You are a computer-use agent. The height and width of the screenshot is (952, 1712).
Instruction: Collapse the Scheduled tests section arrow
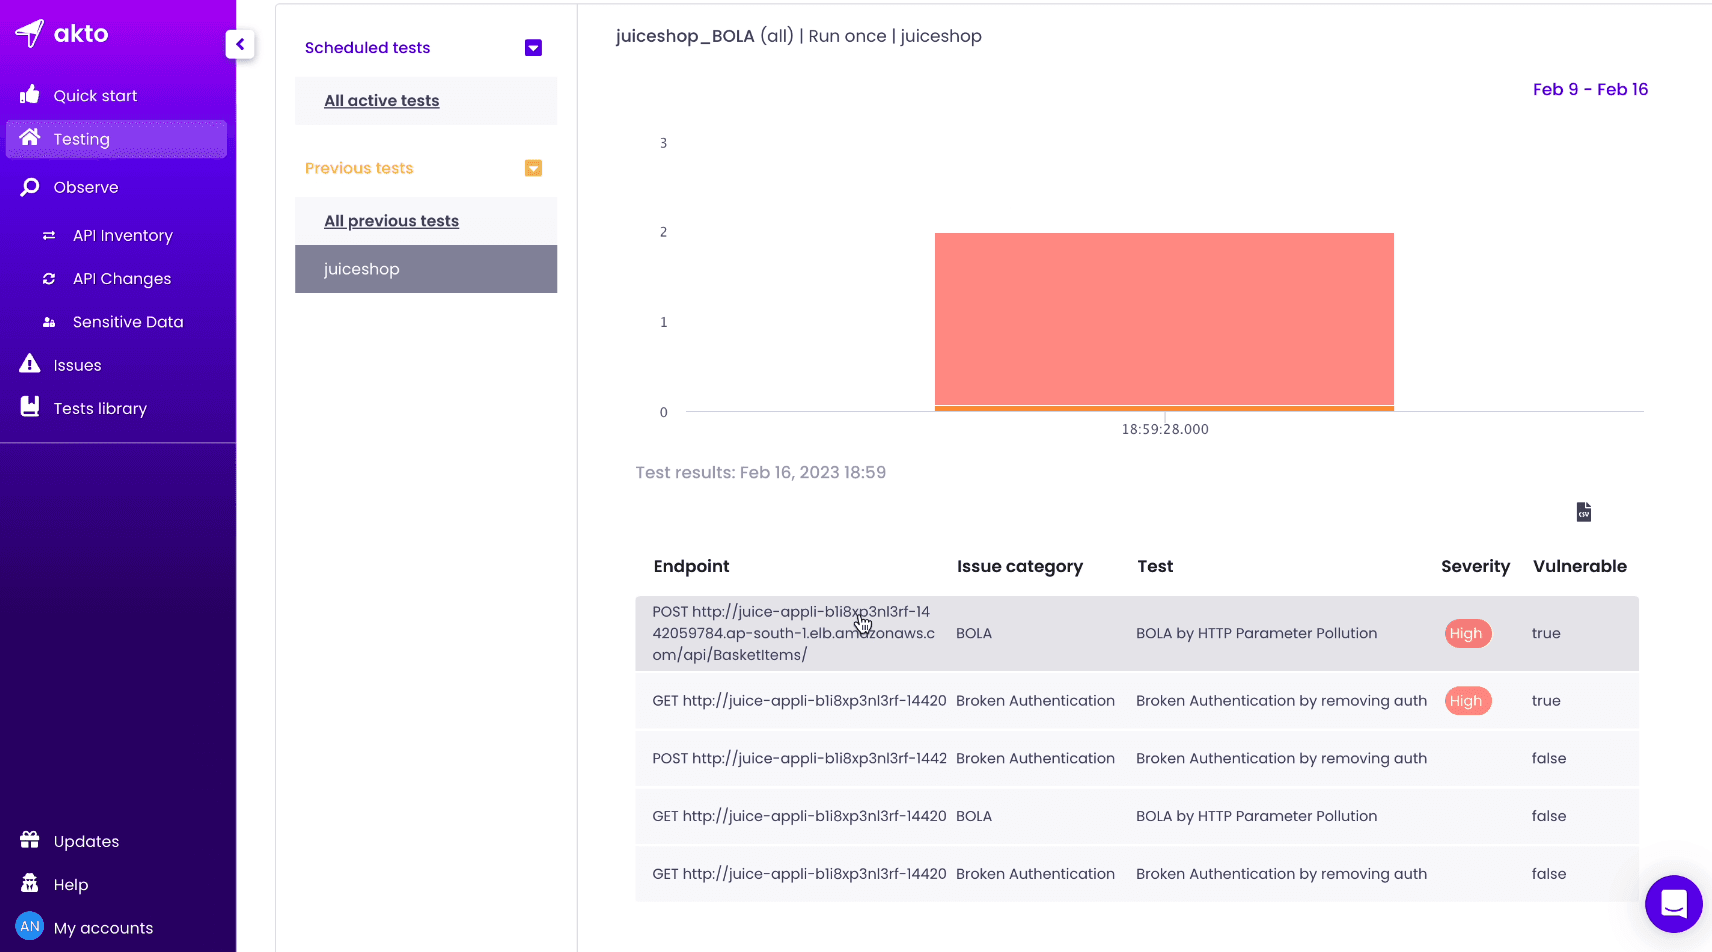(533, 48)
